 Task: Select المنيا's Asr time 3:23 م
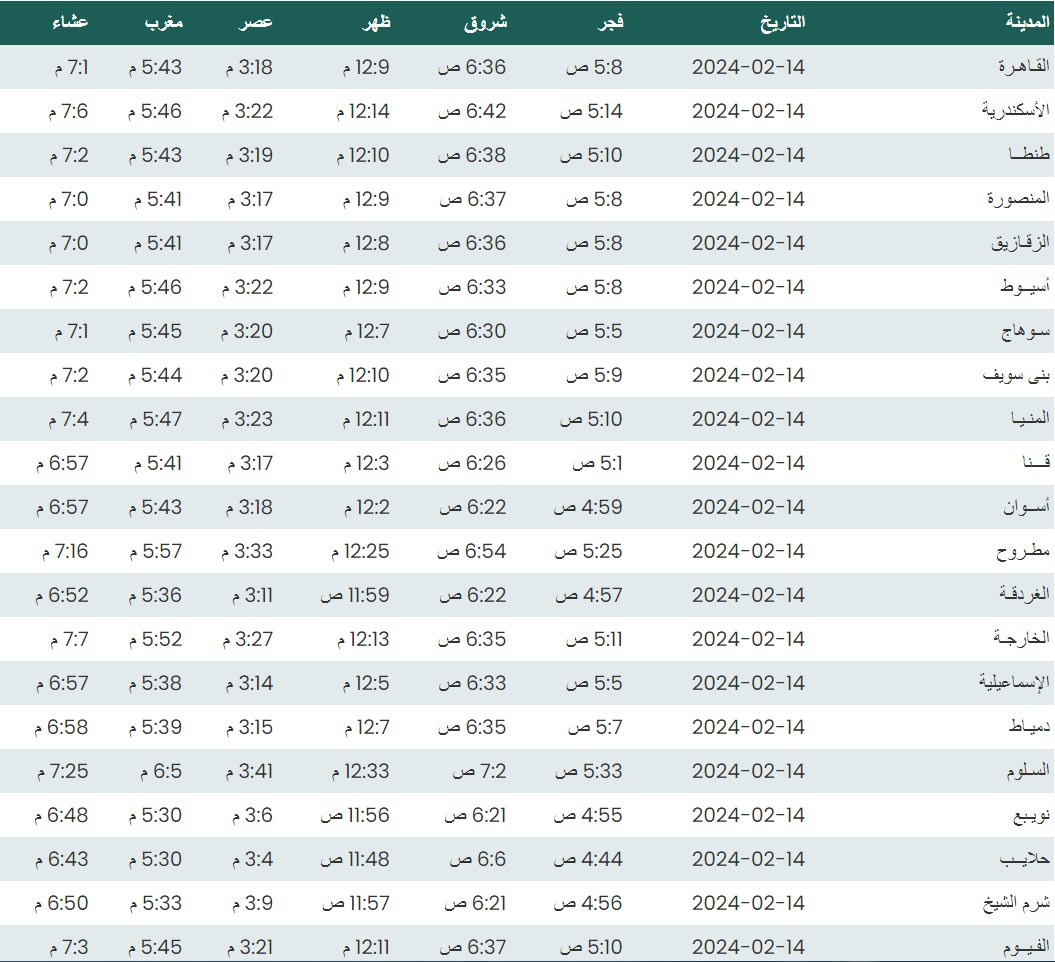pos(246,419)
